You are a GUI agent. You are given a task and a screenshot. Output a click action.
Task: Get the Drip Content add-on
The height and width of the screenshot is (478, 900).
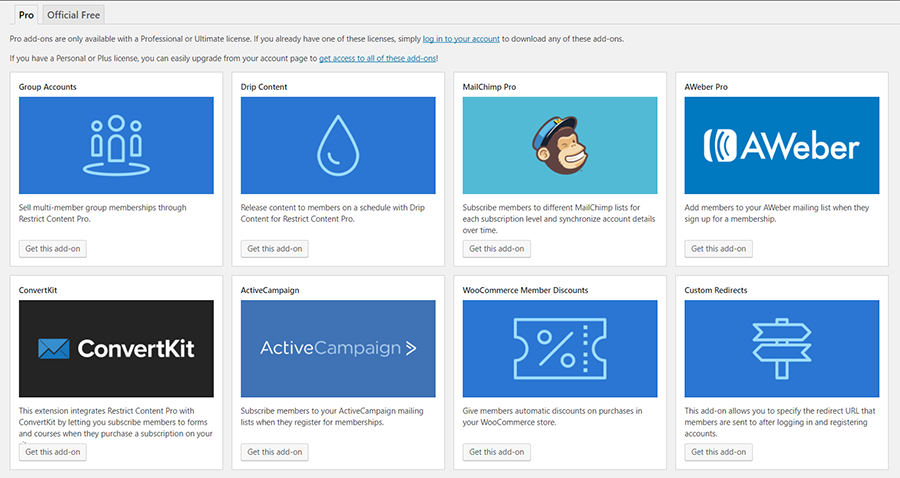[274, 249]
